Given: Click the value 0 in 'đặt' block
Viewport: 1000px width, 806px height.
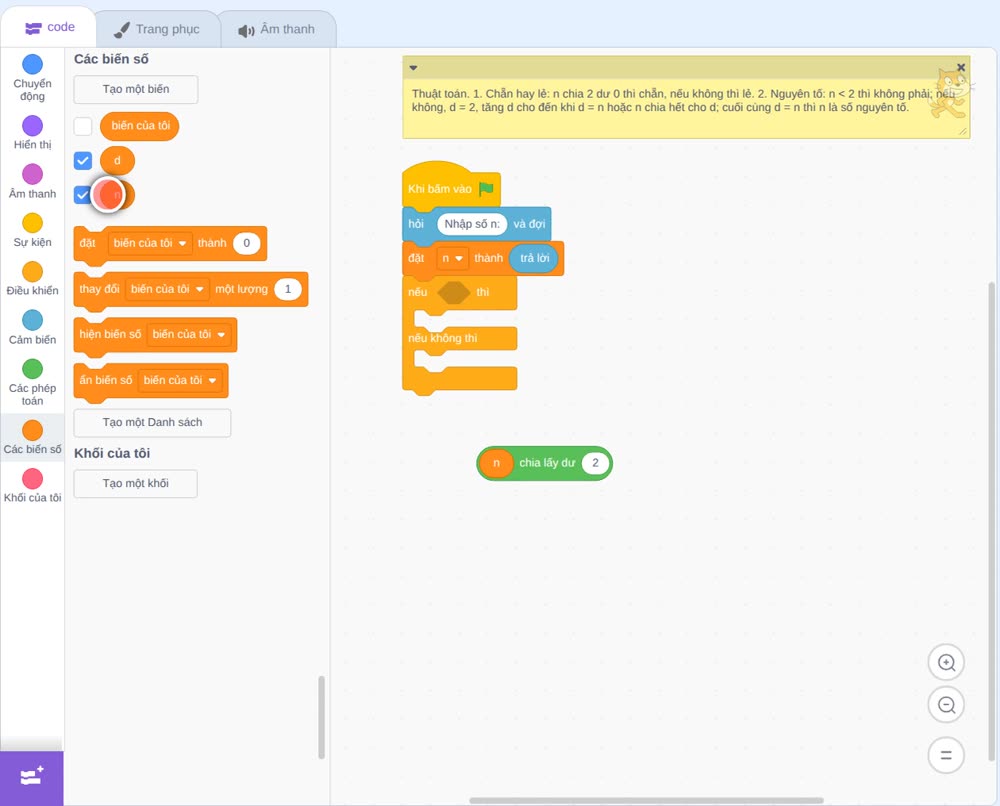Looking at the screenshot, I should [x=247, y=243].
